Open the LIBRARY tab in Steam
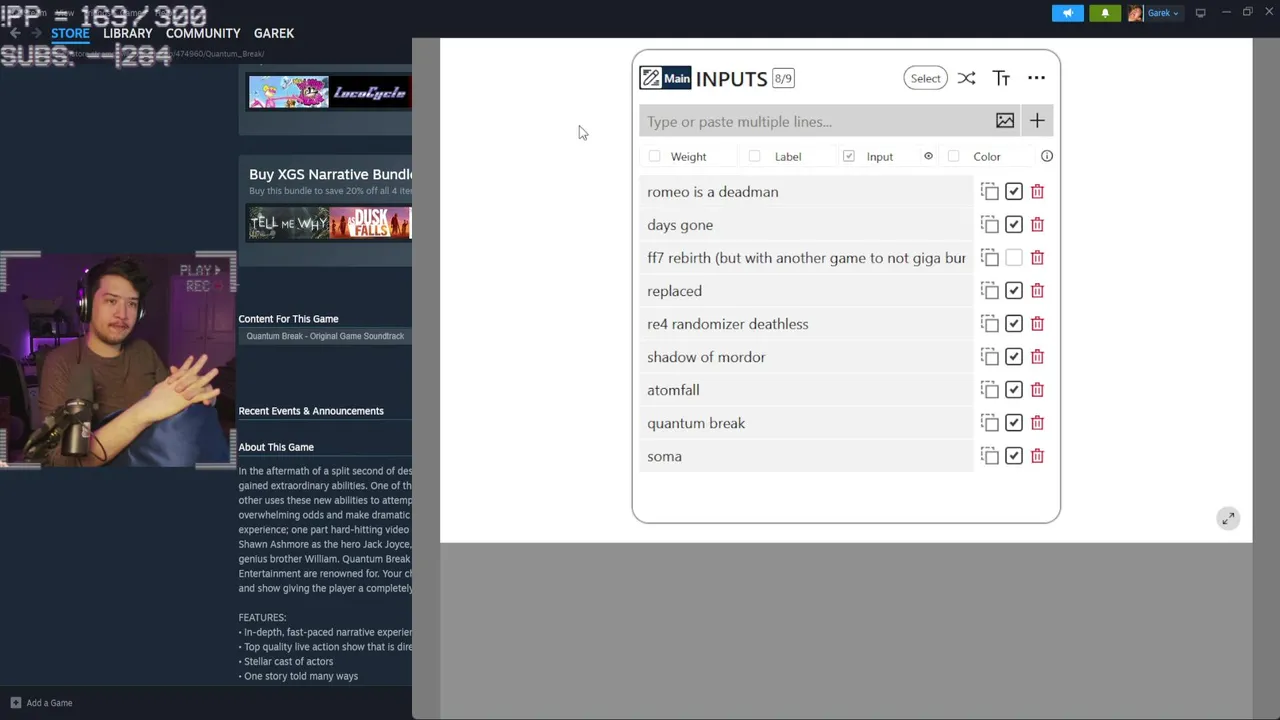The width and height of the screenshot is (1280, 720). (x=128, y=33)
